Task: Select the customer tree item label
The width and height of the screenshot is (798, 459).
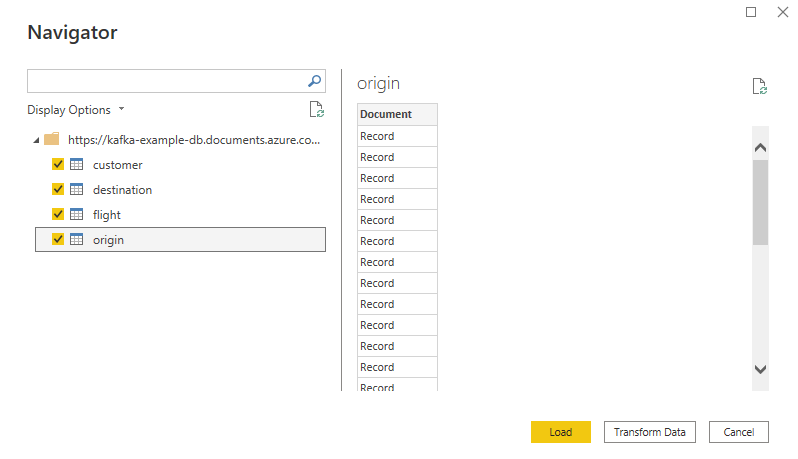Action: [118, 165]
